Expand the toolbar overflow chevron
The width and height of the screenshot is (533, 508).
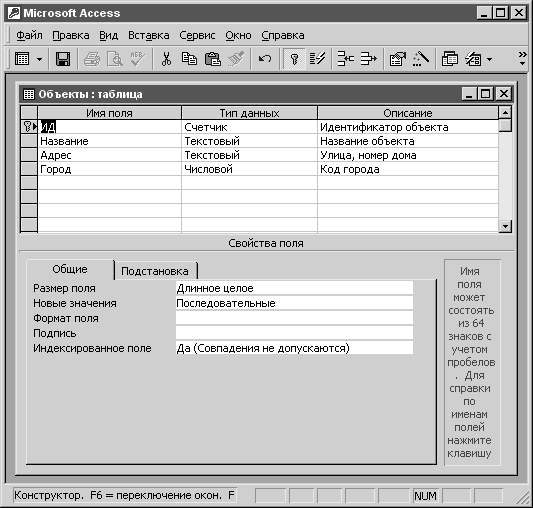pos(522,58)
